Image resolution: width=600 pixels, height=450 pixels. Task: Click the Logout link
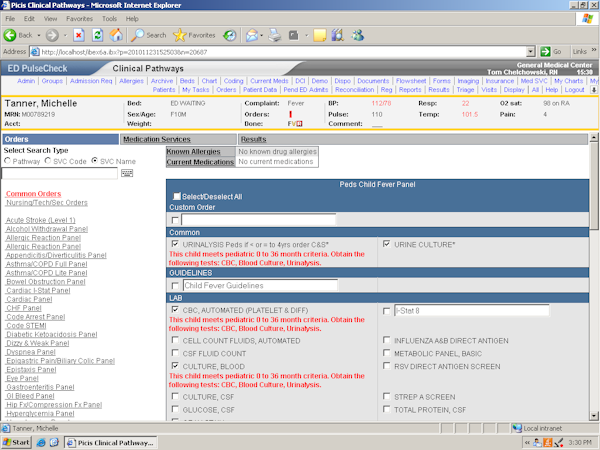(x=574, y=90)
